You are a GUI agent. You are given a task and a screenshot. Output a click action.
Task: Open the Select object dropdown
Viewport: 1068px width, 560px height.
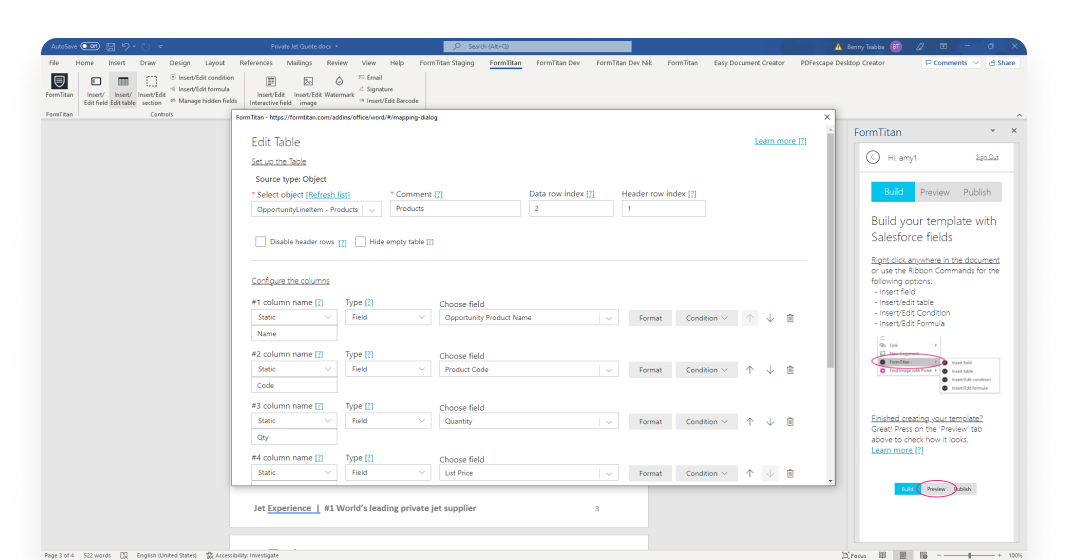[x=316, y=210]
